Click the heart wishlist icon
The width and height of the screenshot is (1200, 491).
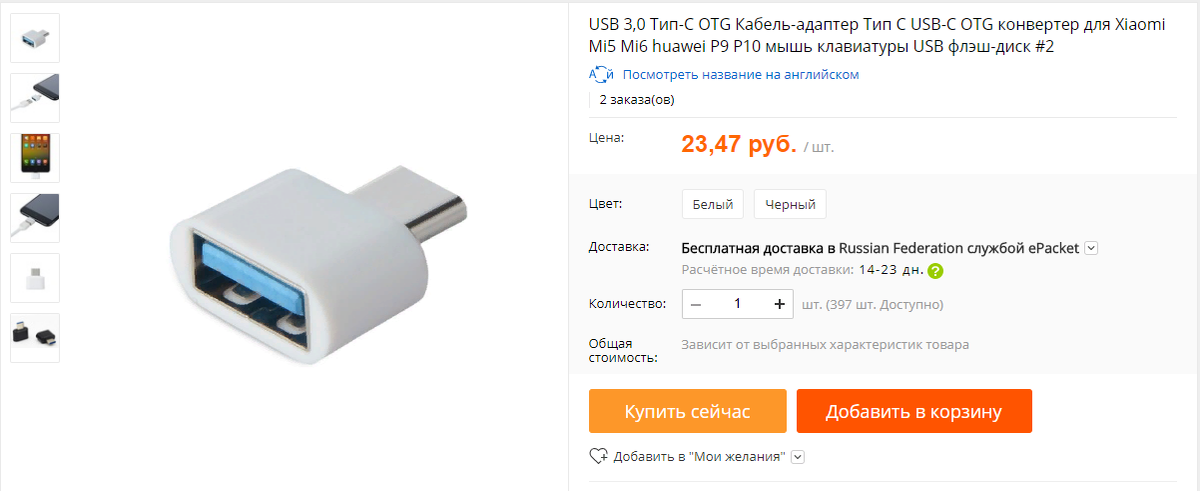(599, 457)
